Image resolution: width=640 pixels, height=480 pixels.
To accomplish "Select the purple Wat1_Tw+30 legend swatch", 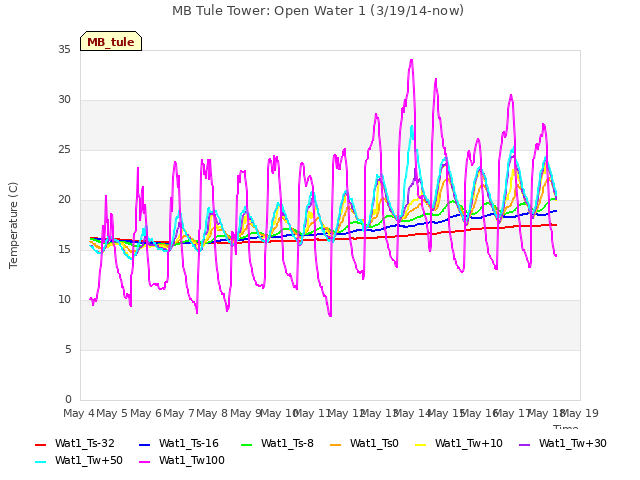I will point(524,444).
